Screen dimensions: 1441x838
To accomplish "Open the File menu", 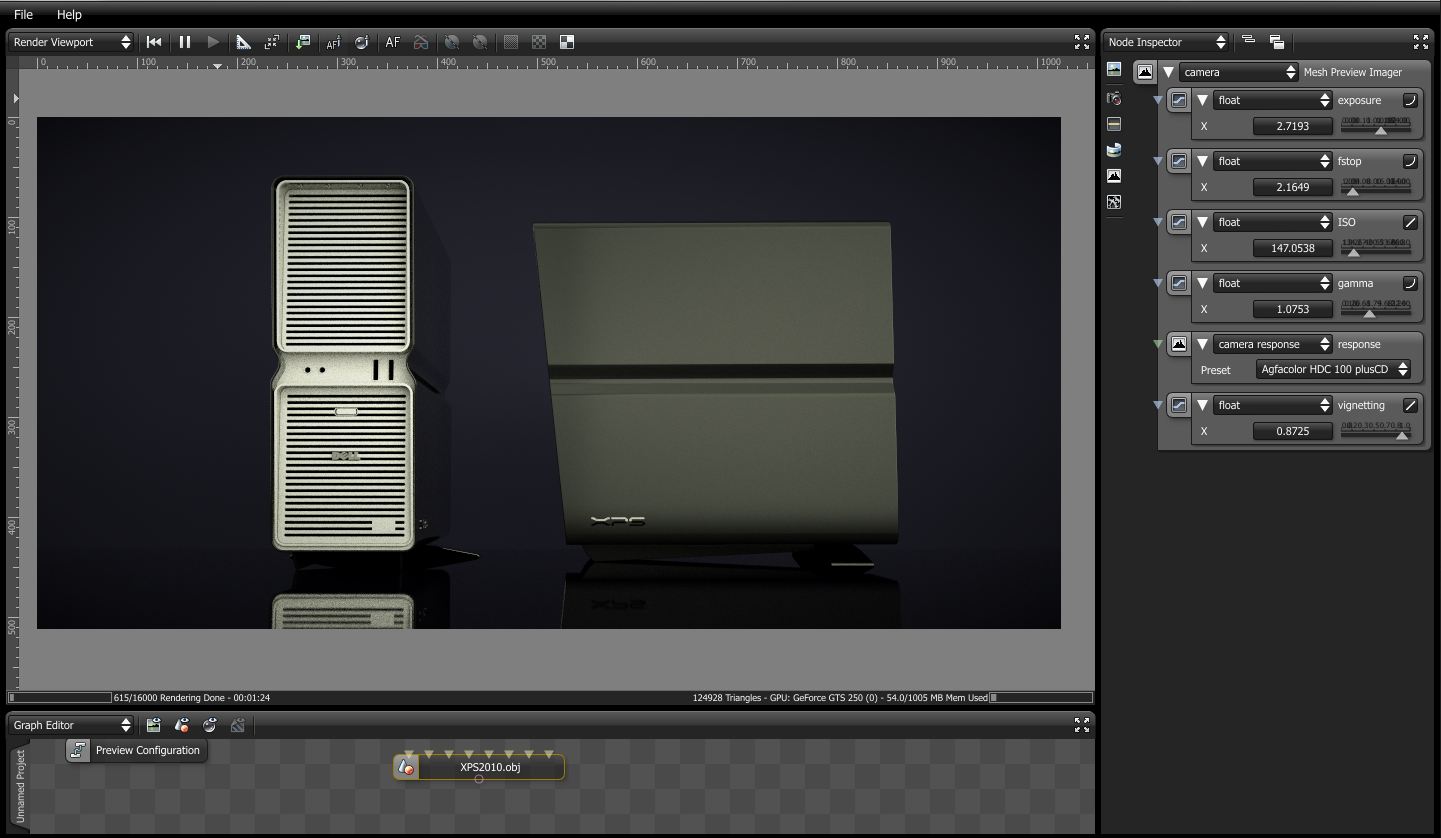I will point(23,14).
